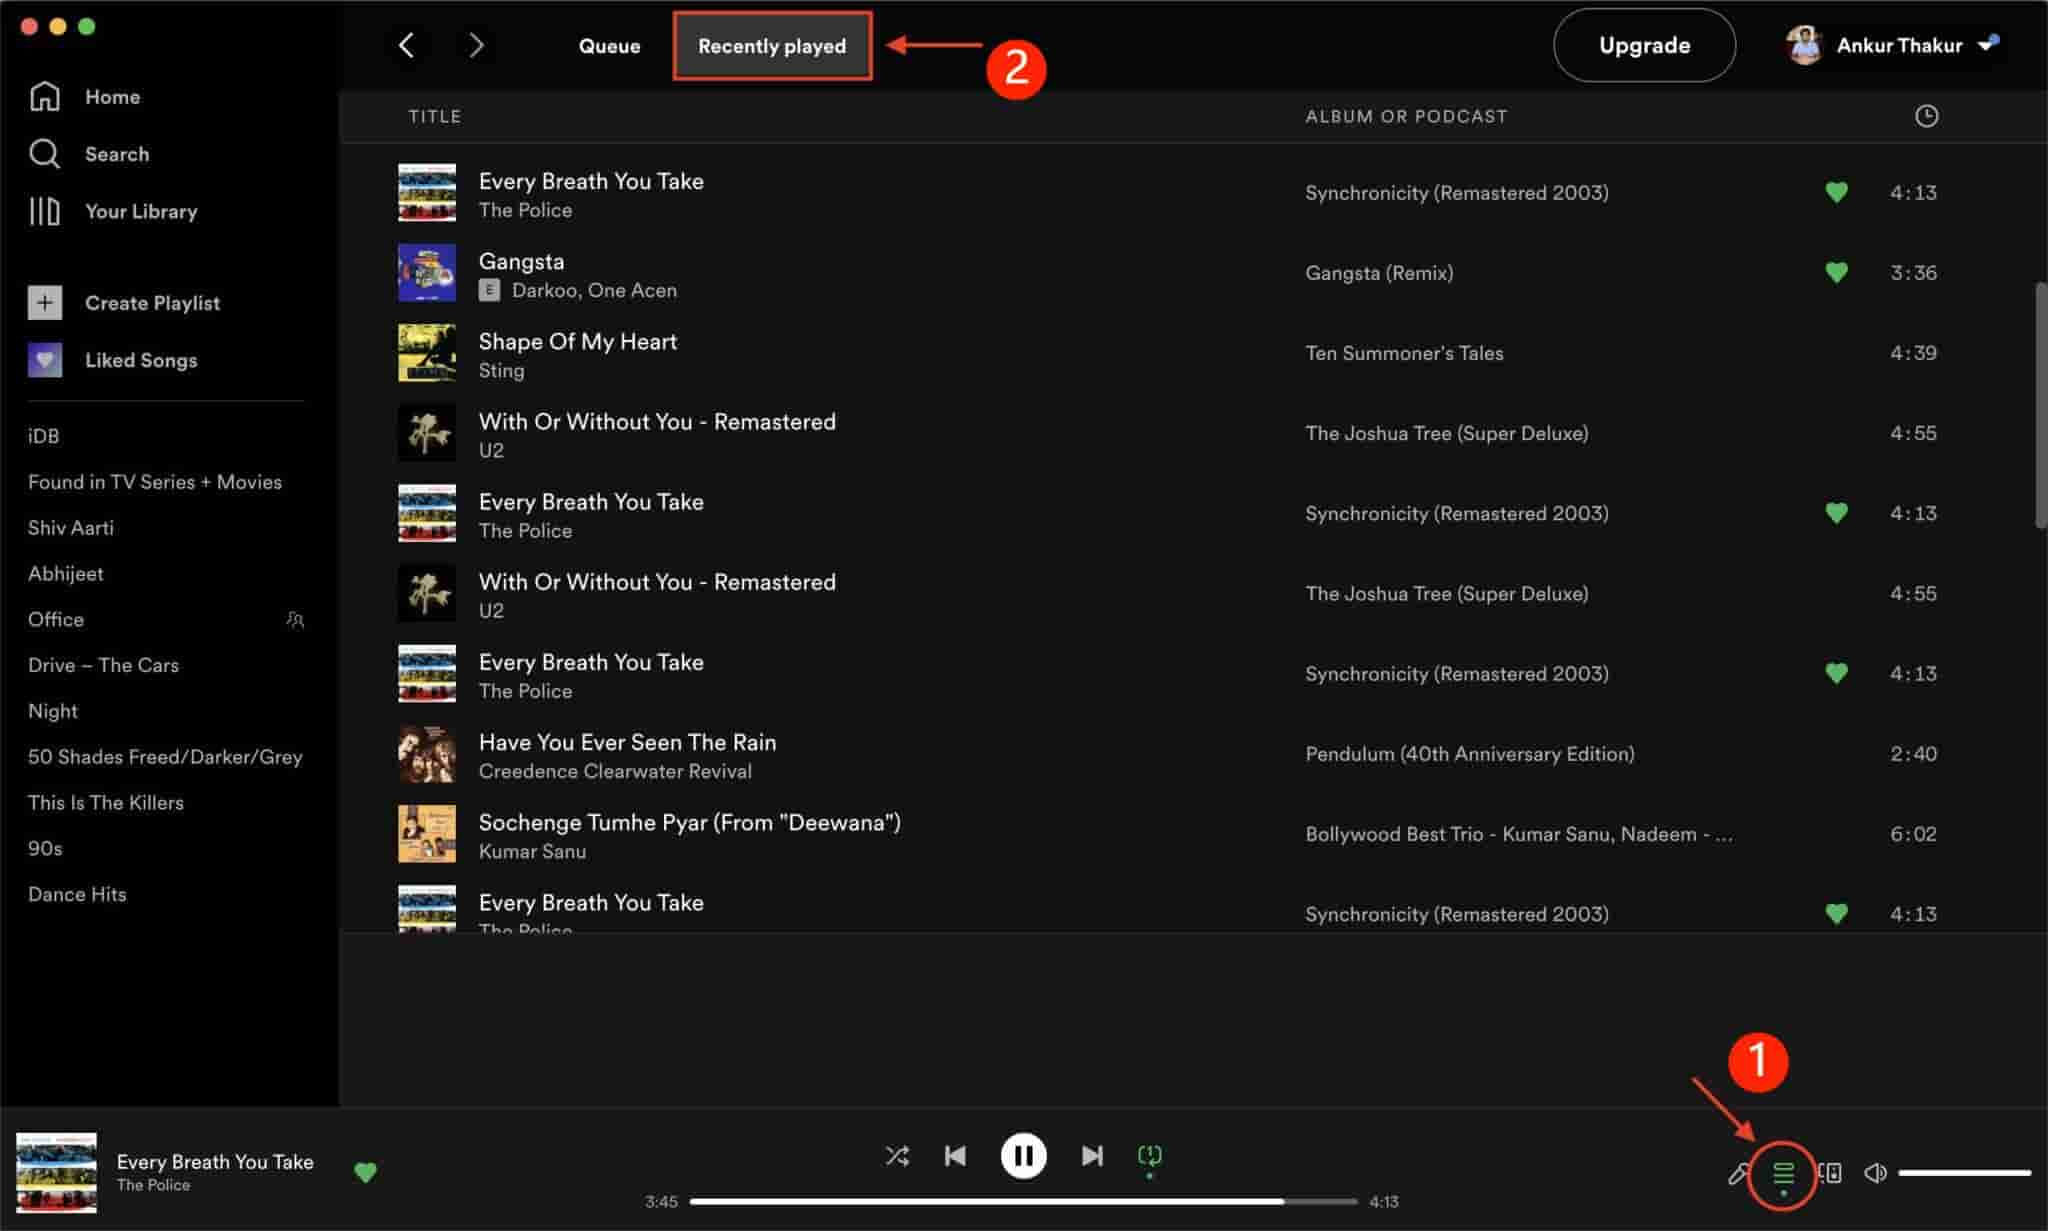Drag the playback progress slider
Viewport: 2048px width, 1231px height.
coord(1027,1202)
